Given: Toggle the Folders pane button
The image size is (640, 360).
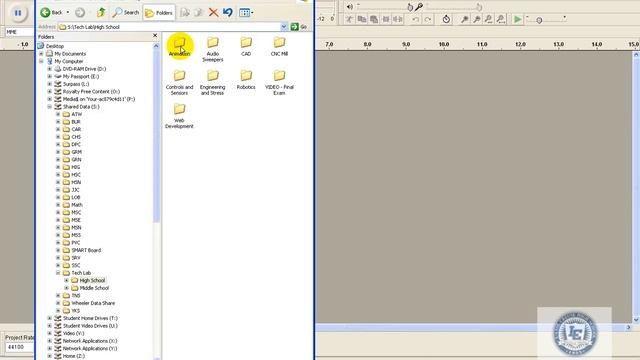Looking at the screenshot, I should click(x=159, y=13).
